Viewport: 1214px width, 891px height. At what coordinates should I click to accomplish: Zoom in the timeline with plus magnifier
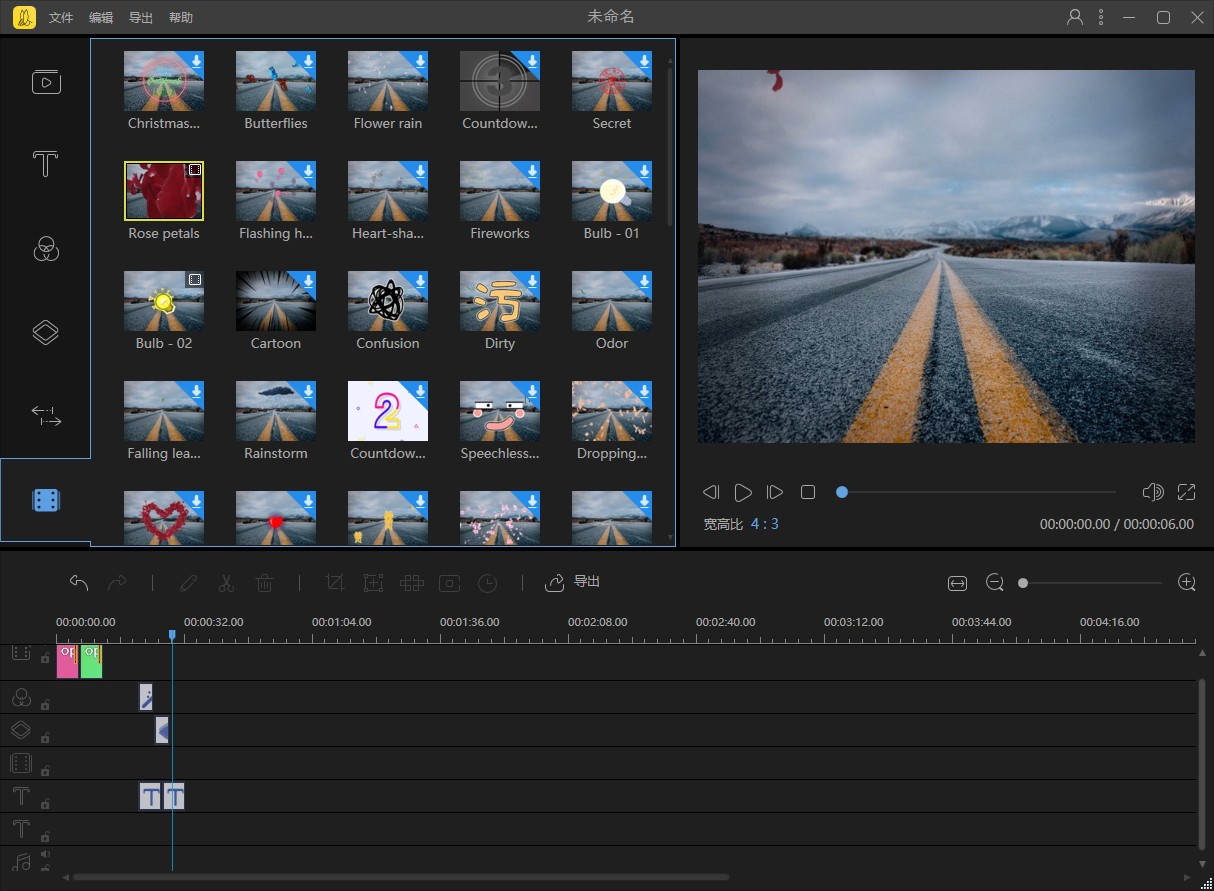(x=1187, y=582)
